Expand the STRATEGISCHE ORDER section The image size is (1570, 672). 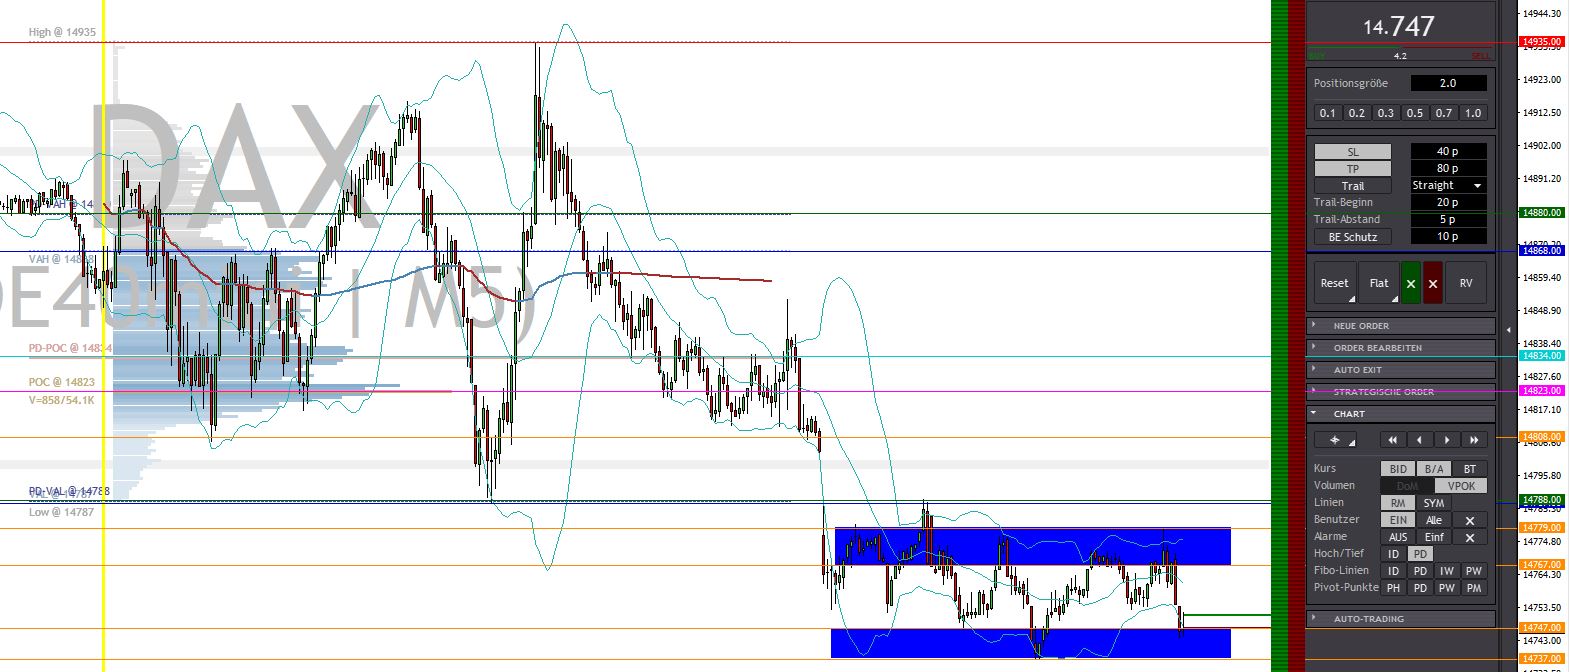coord(1401,392)
